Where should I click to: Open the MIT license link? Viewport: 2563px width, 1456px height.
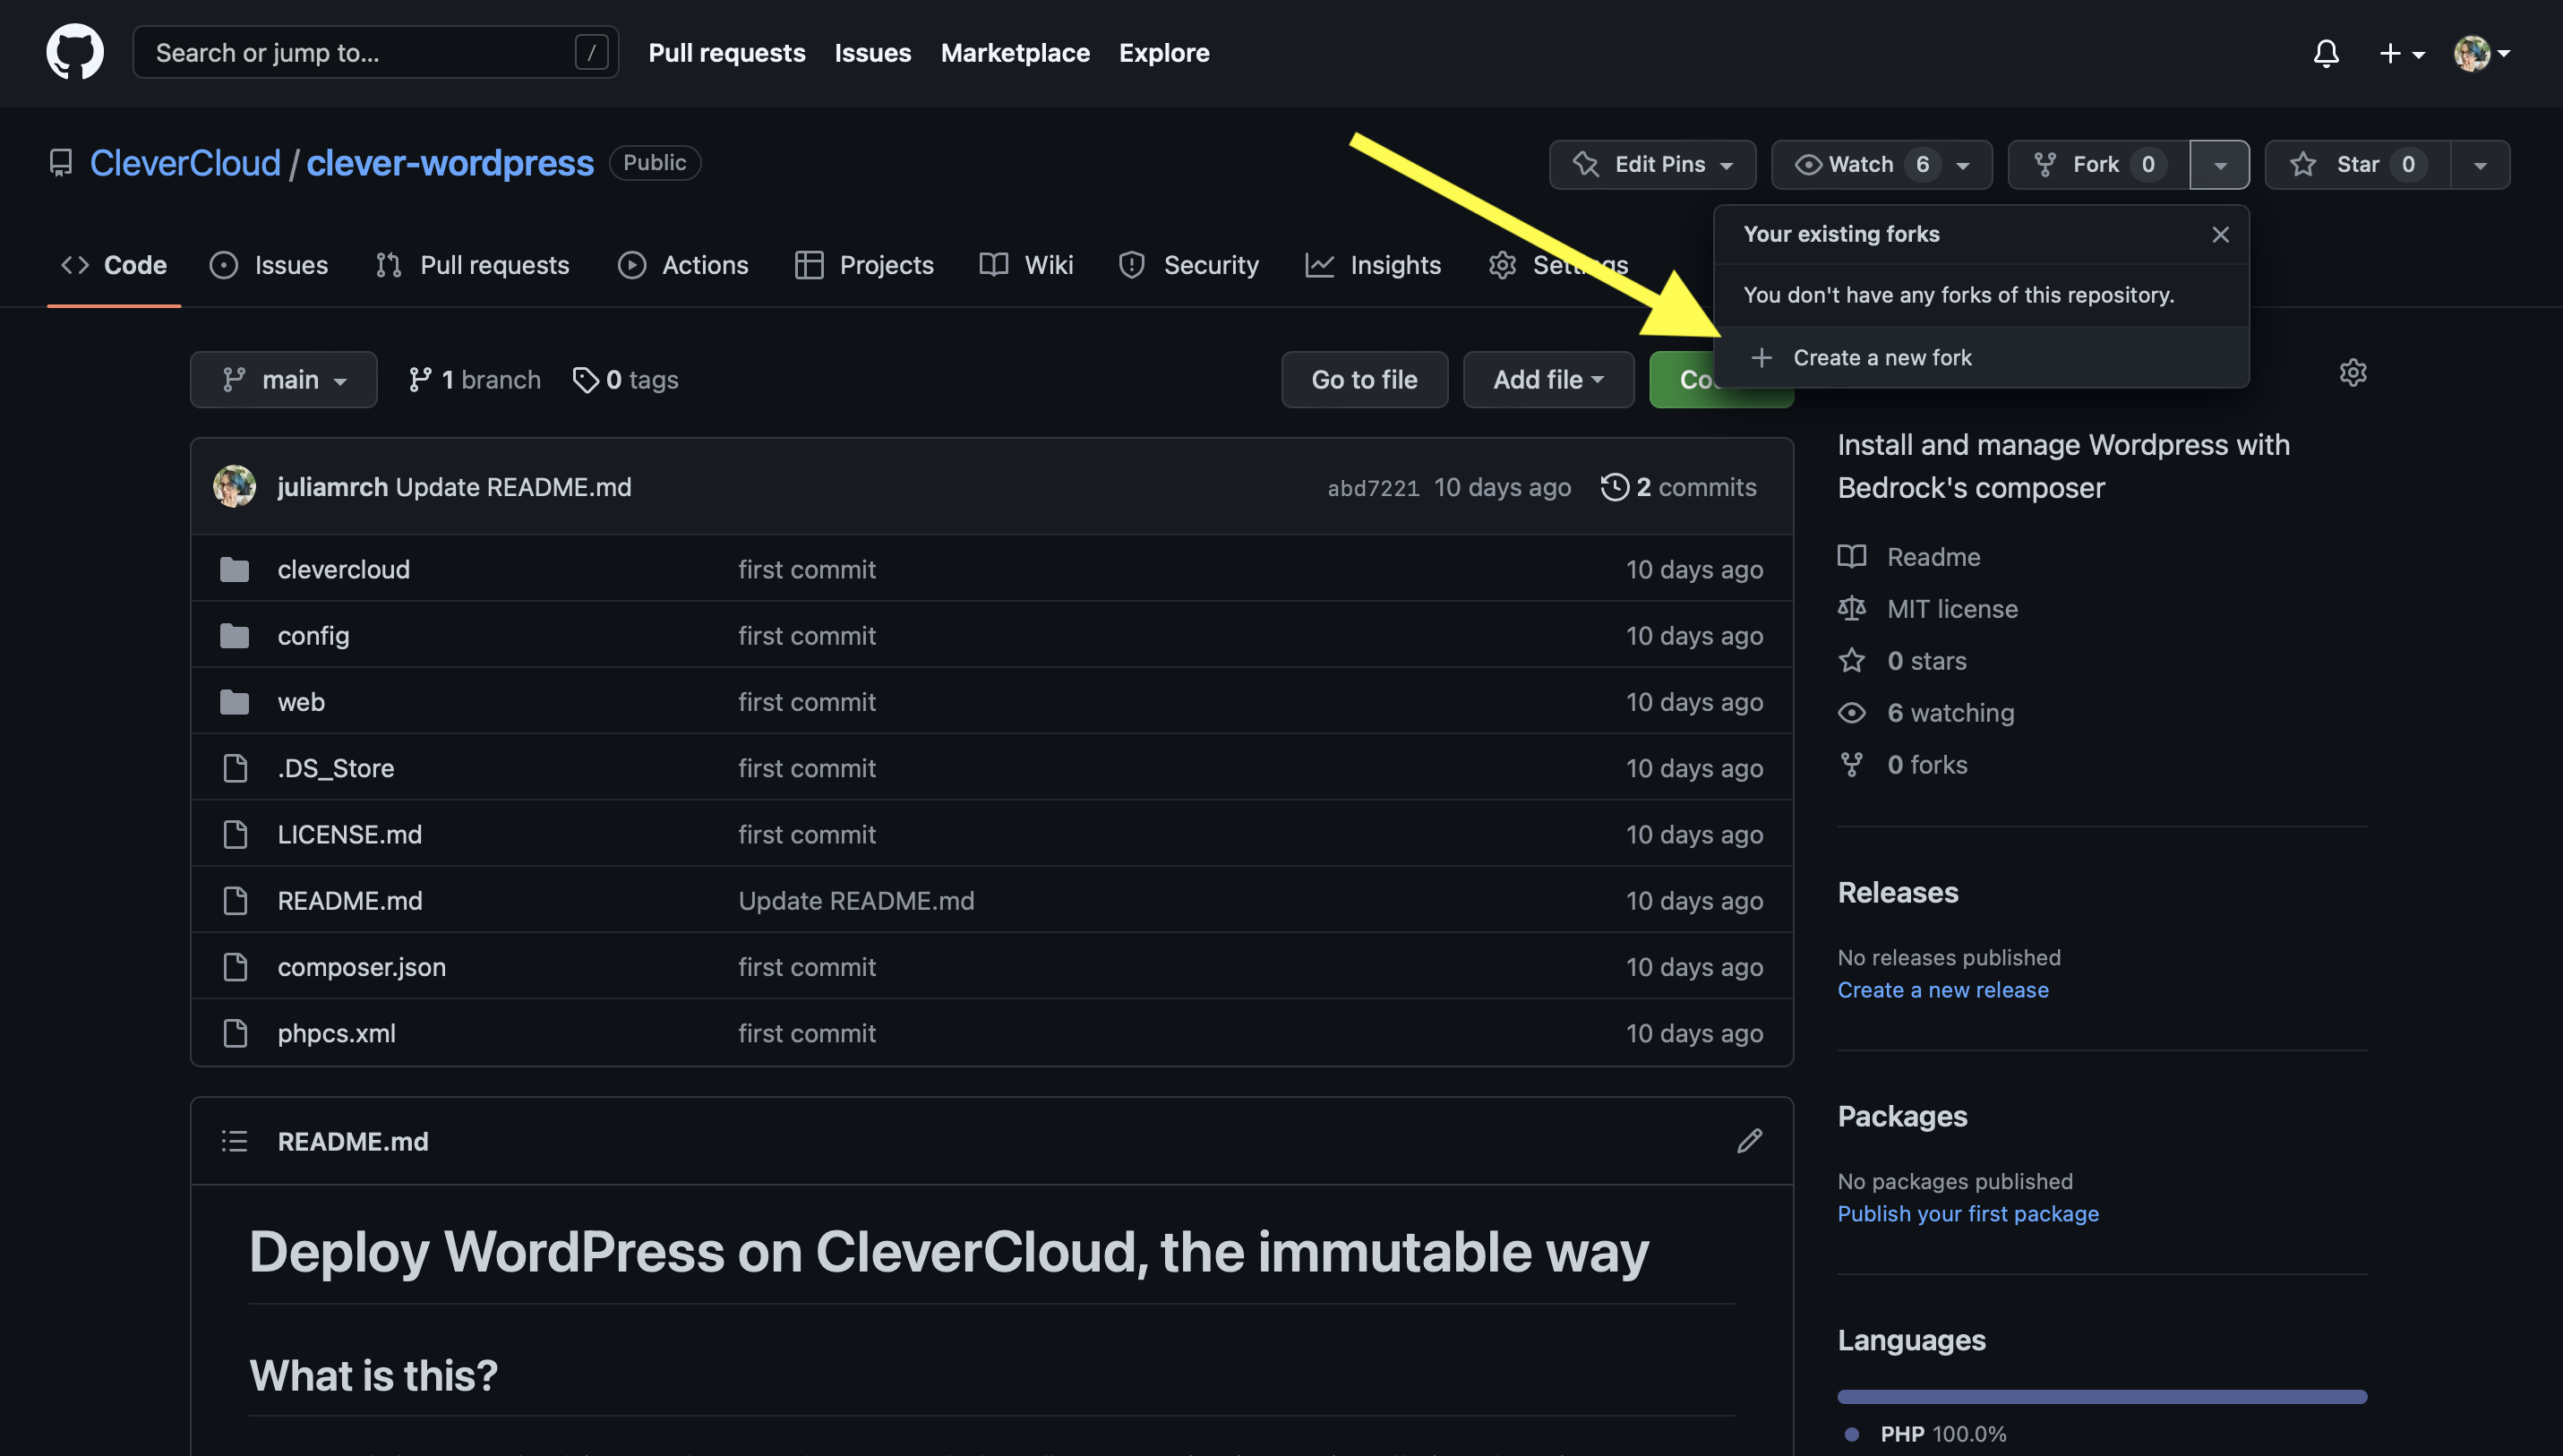click(1928, 609)
